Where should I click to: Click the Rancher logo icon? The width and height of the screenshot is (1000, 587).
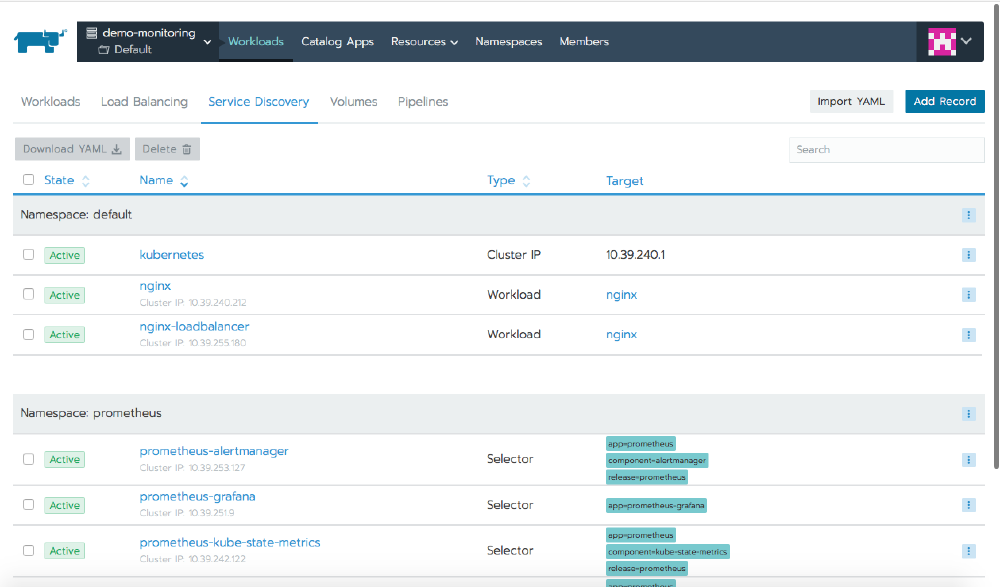pyautogui.click(x=38, y=41)
